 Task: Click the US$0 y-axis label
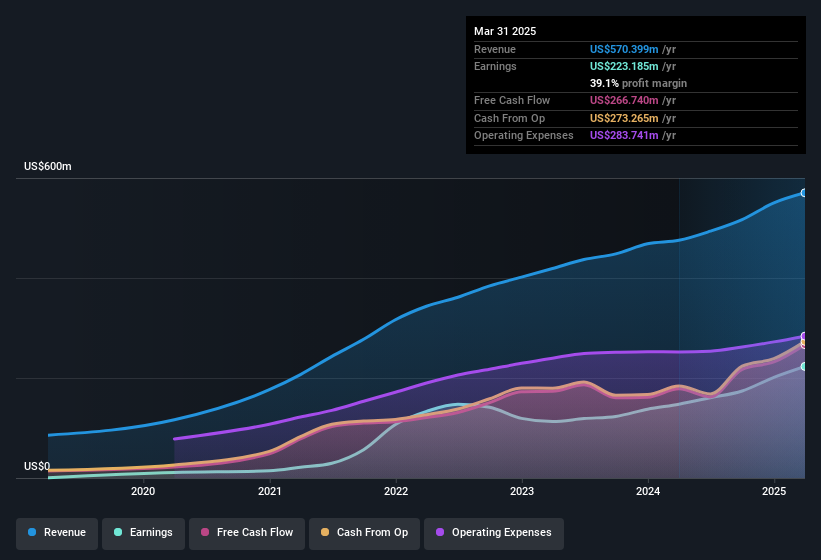(x=37, y=466)
